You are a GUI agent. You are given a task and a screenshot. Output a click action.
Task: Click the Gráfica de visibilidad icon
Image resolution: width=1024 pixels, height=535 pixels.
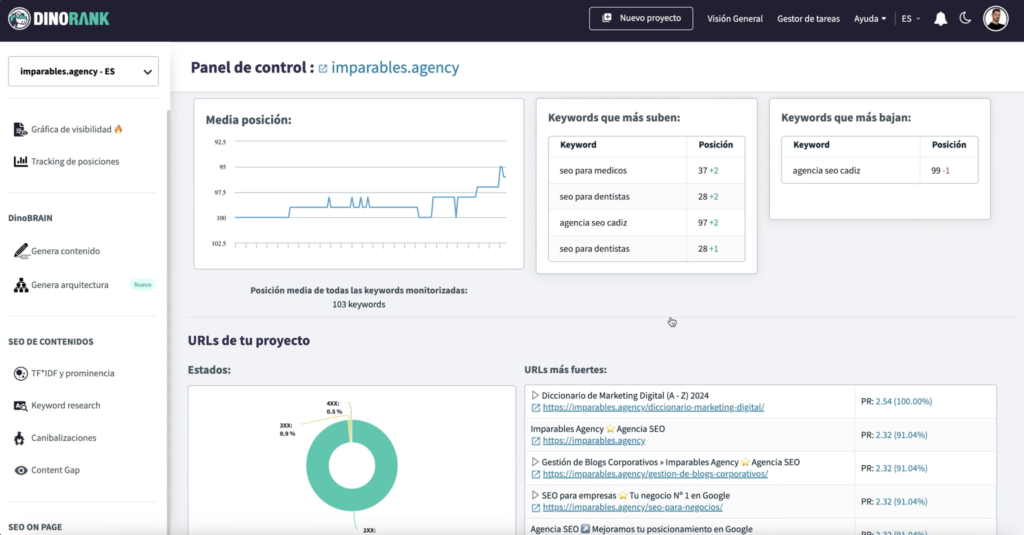point(21,129)
